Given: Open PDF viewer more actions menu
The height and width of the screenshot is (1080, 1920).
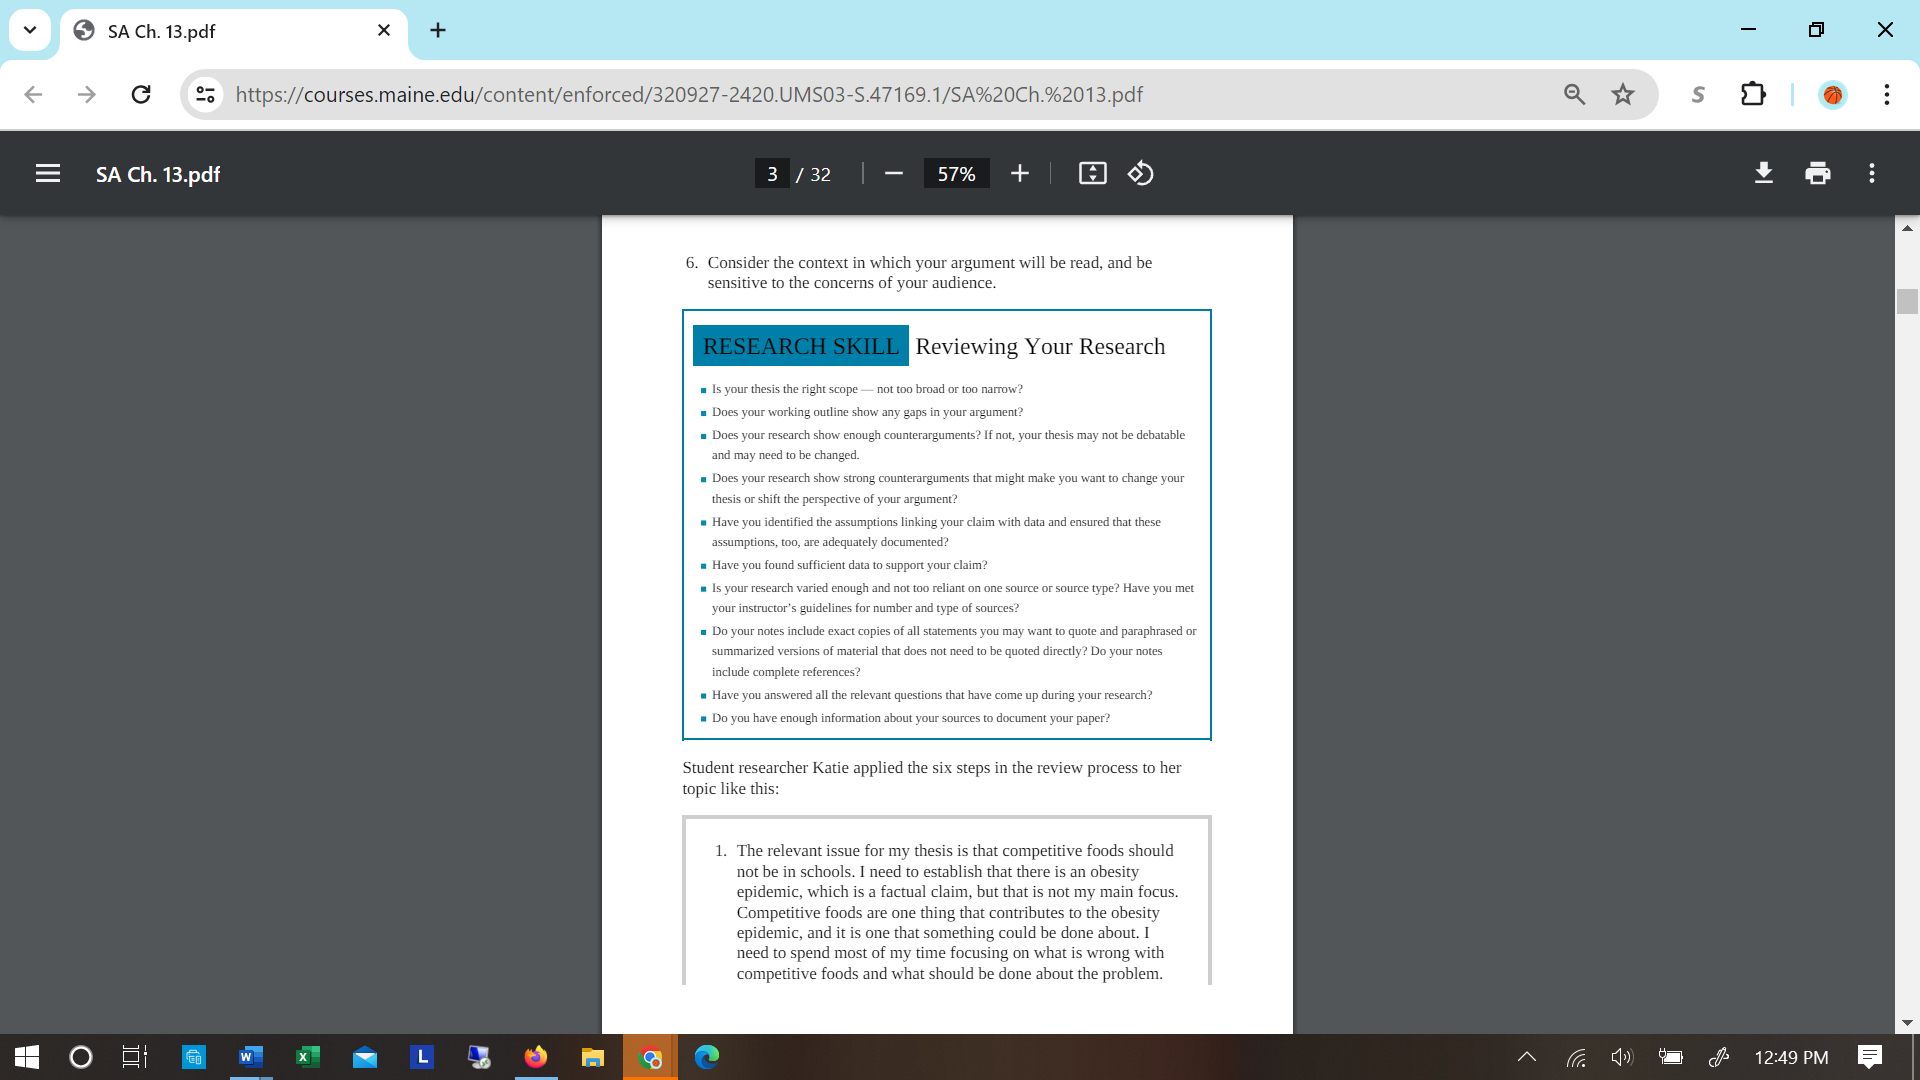Looking at the screenshot, I should [1871, 174].
